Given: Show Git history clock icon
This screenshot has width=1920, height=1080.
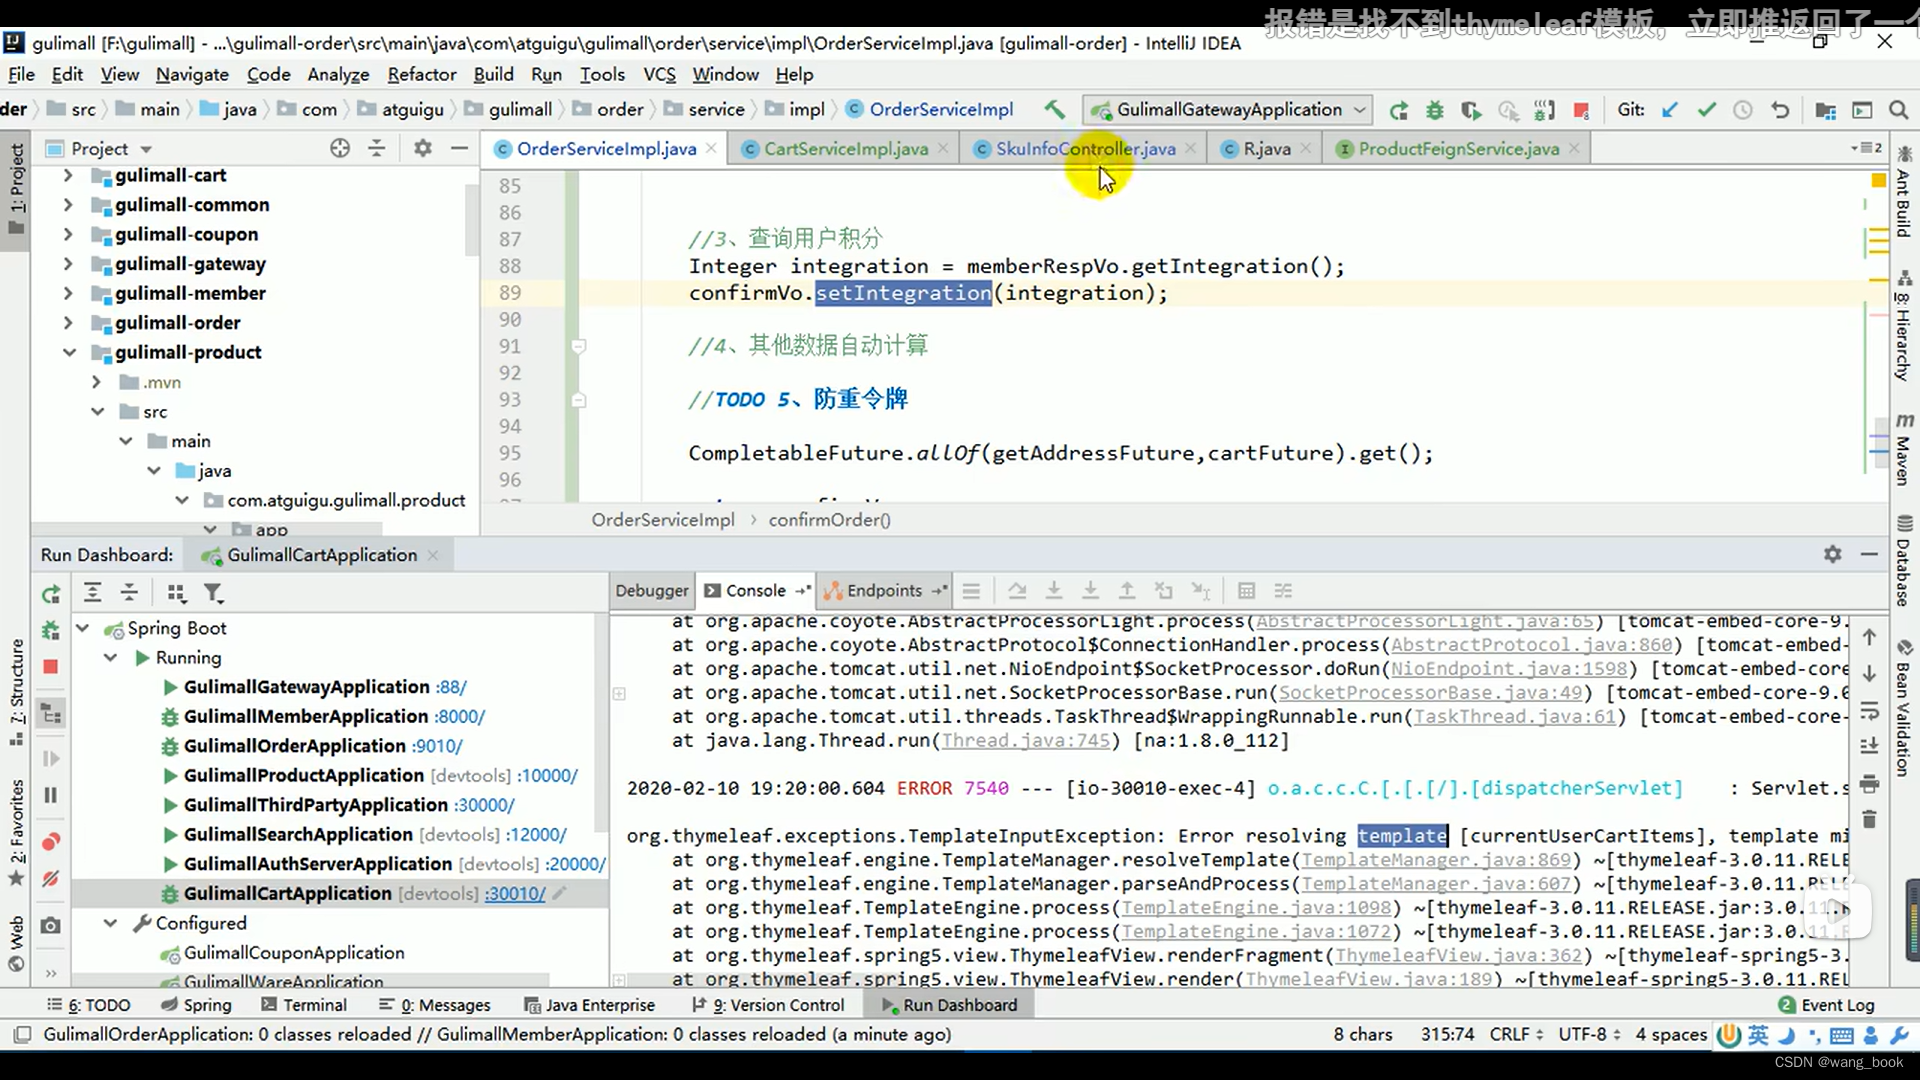Looking at the screenshot, I should 1743,110.
